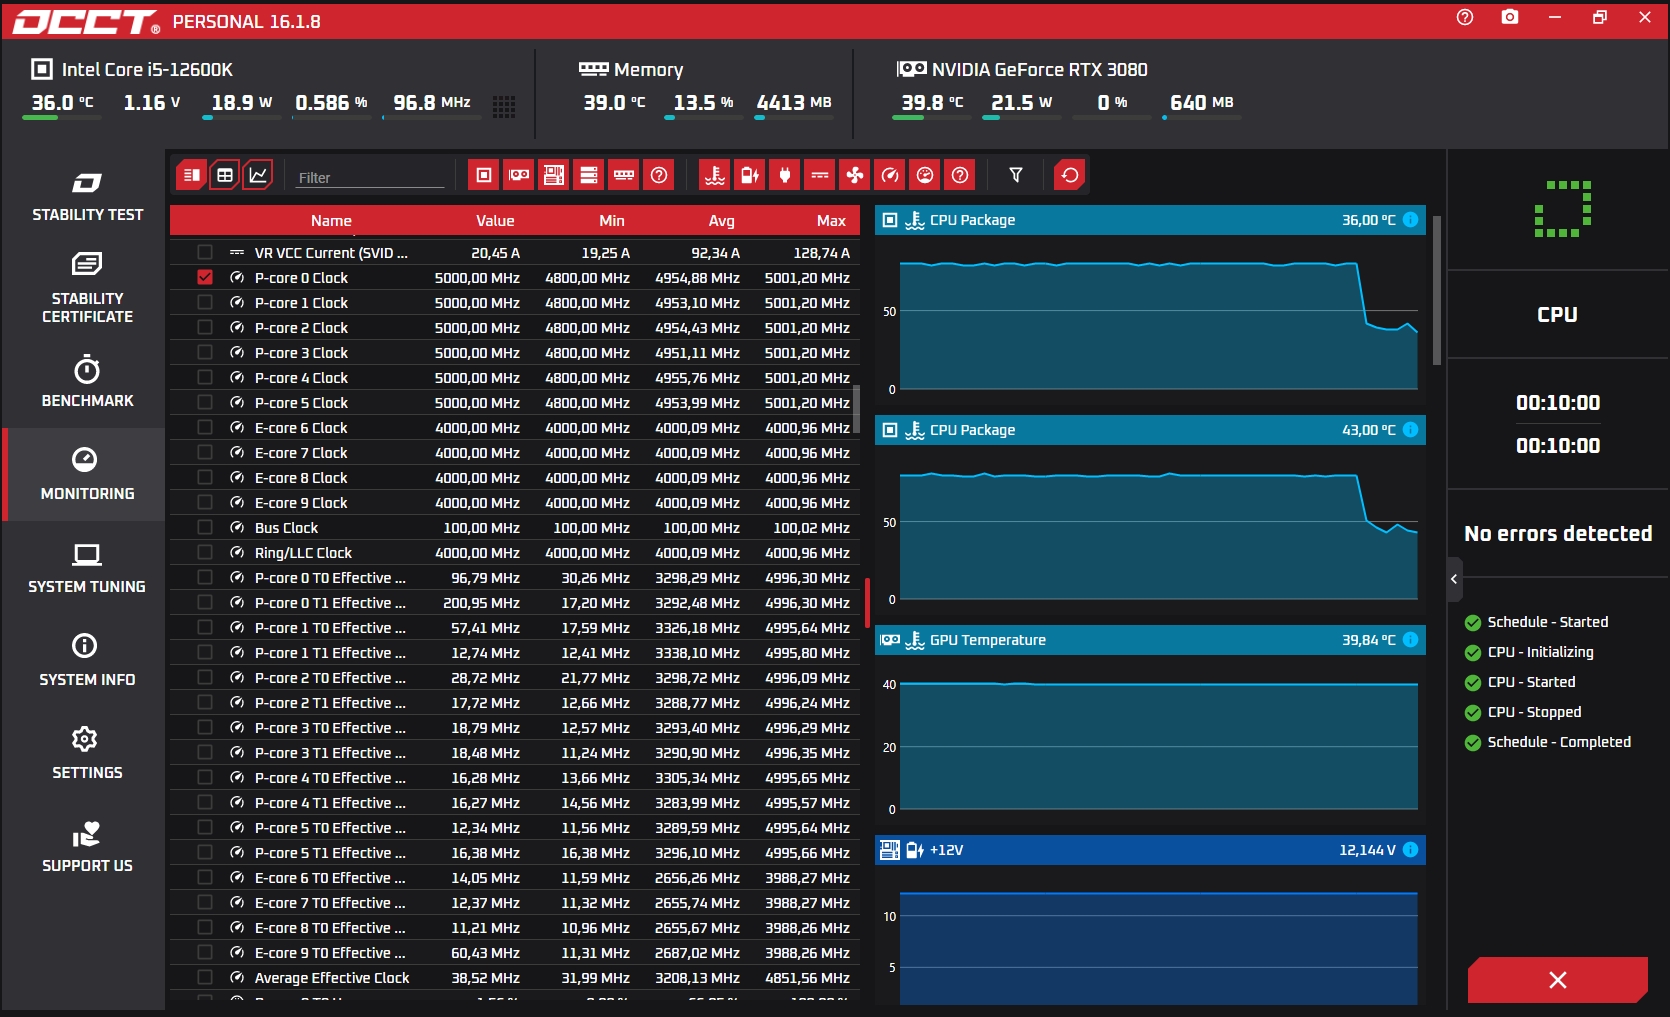Open the System Tuning section
The height and width of the screenshot is (1017, 1670).
87,567
